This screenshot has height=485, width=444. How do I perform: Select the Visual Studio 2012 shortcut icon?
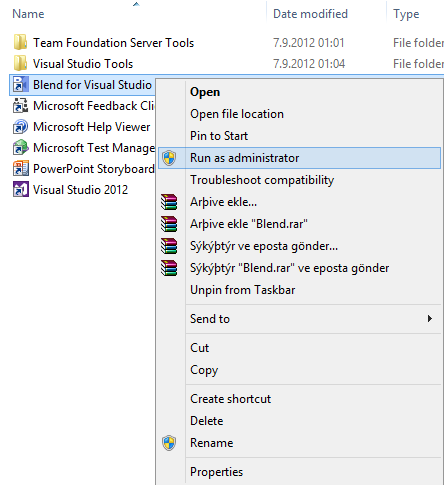click(20, 190)
